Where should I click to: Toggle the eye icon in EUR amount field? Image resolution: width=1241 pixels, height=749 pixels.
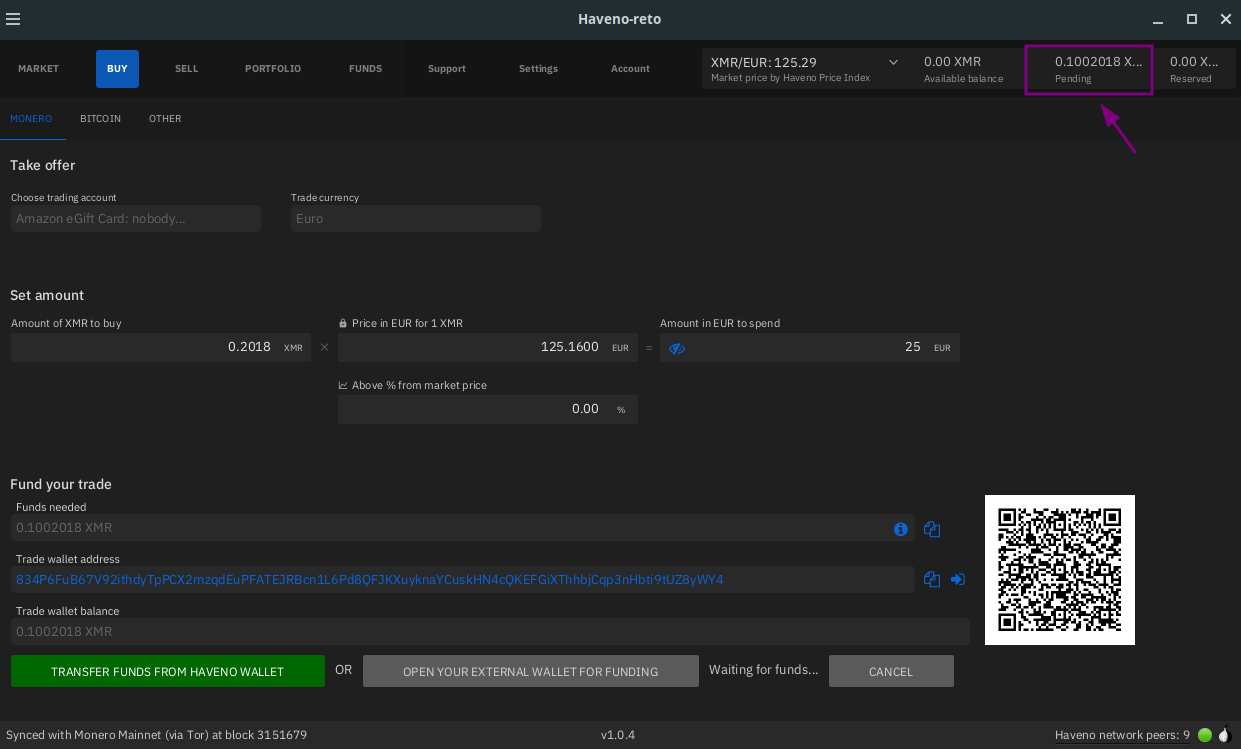tap(677, 348)
